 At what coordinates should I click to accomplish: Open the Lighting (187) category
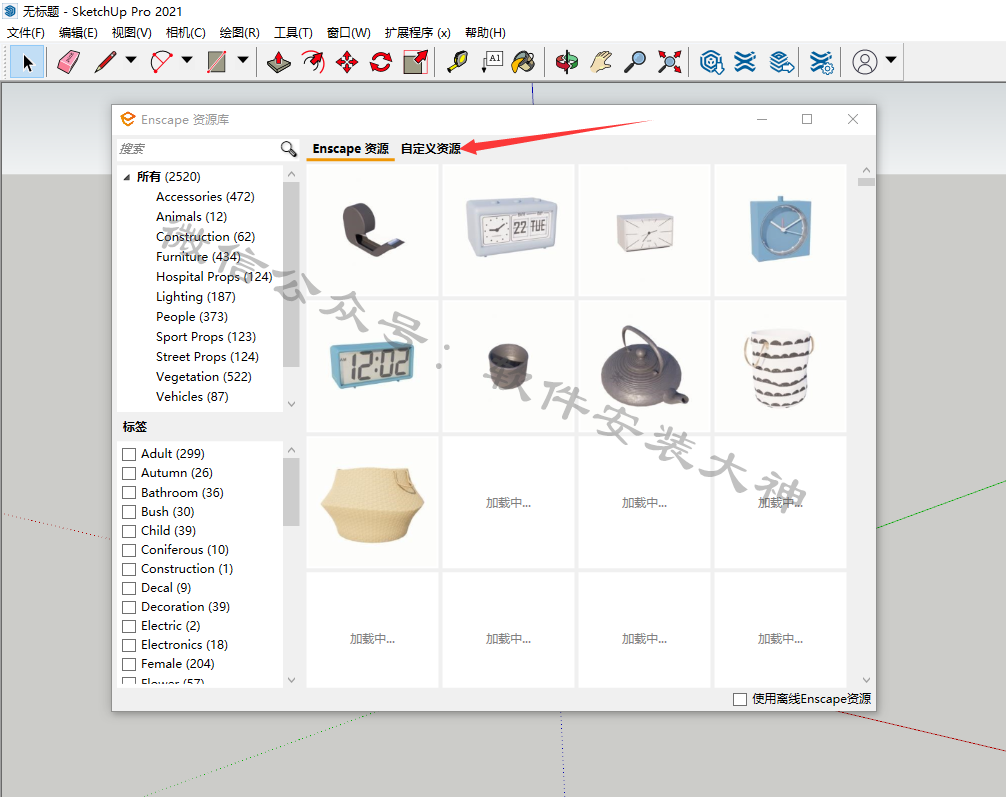196,297
